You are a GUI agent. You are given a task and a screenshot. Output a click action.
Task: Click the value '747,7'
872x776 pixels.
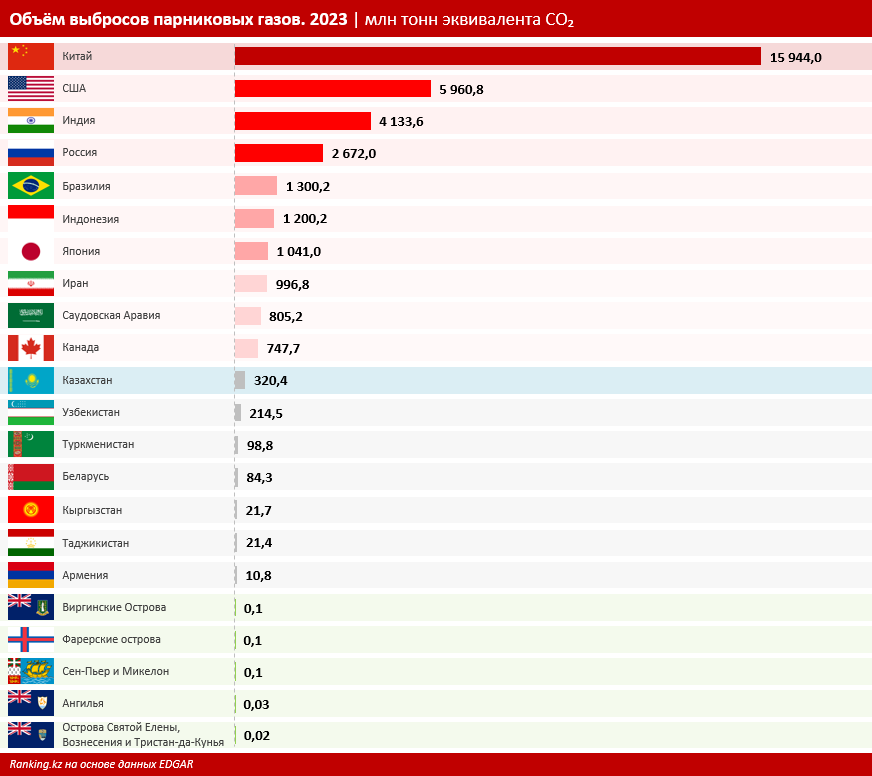click(283, 348)
